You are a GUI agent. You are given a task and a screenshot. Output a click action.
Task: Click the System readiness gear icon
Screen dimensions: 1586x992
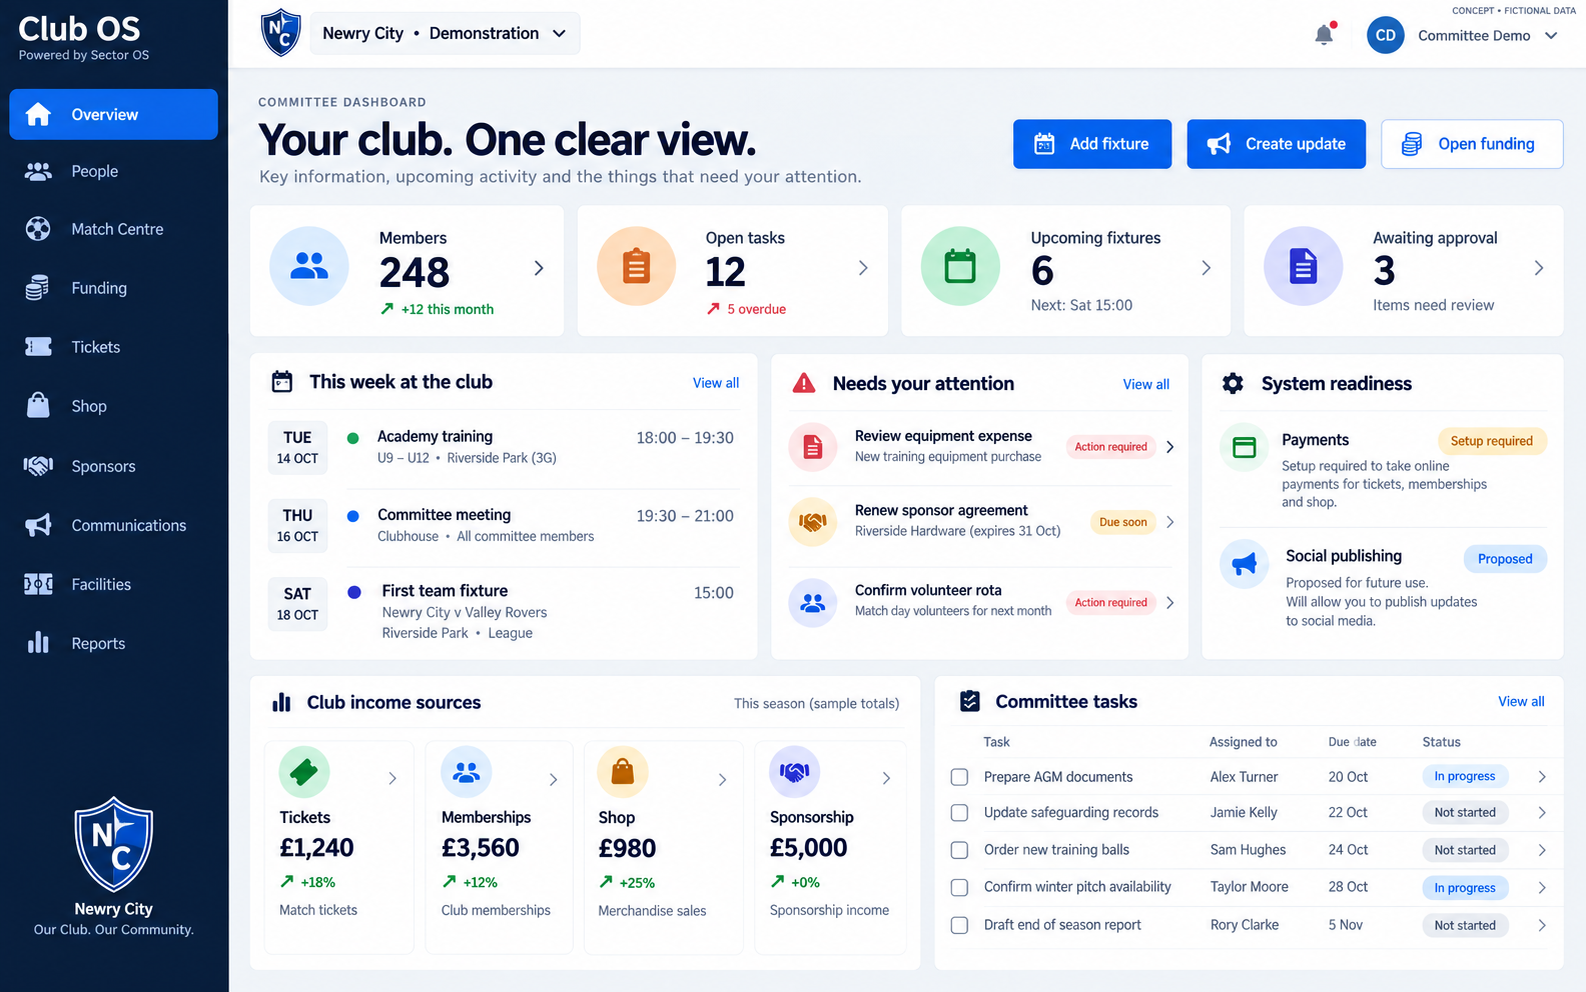coord(1233,383)
